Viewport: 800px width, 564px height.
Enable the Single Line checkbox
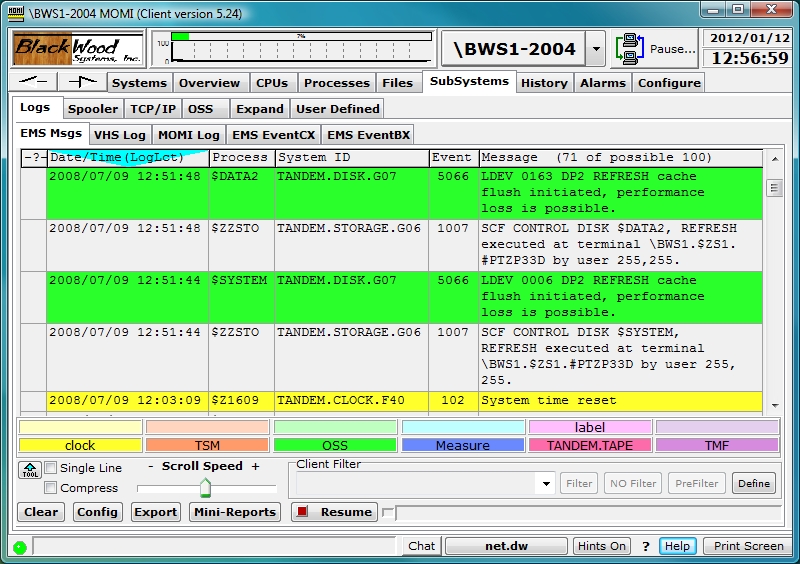click(51, 468)
